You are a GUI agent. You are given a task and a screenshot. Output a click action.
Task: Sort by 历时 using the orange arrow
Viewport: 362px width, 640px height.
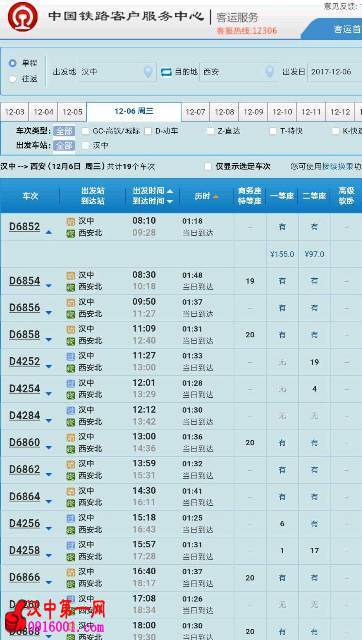215,197
